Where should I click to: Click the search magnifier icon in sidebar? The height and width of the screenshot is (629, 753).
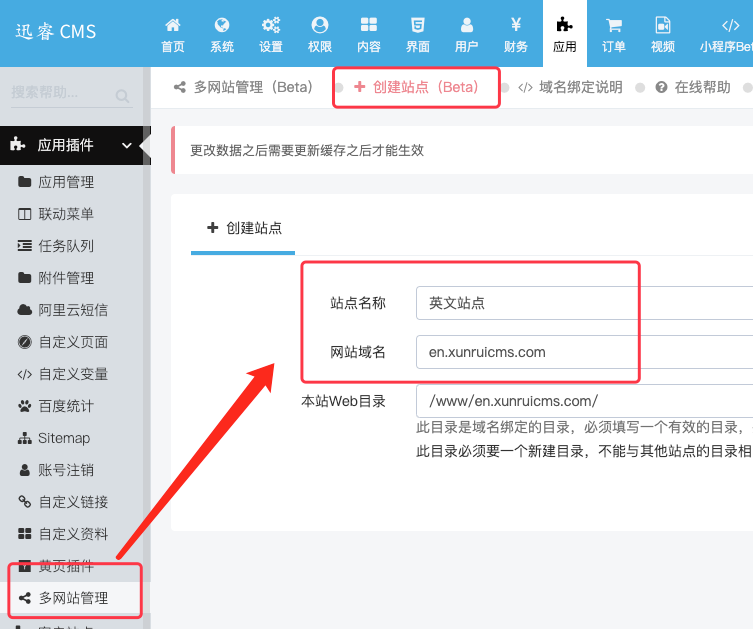click(x=122, y=96)
